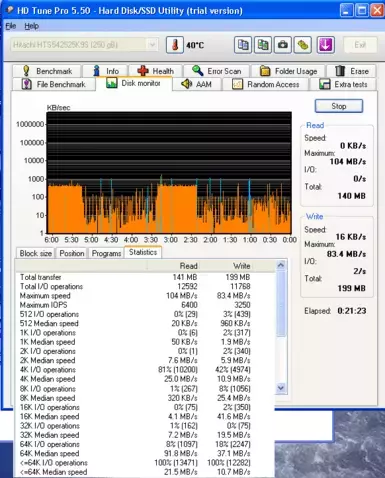The image size is (385, 478).
Task: Click the HD Tune title bar app icon
Action: (10, 10)
